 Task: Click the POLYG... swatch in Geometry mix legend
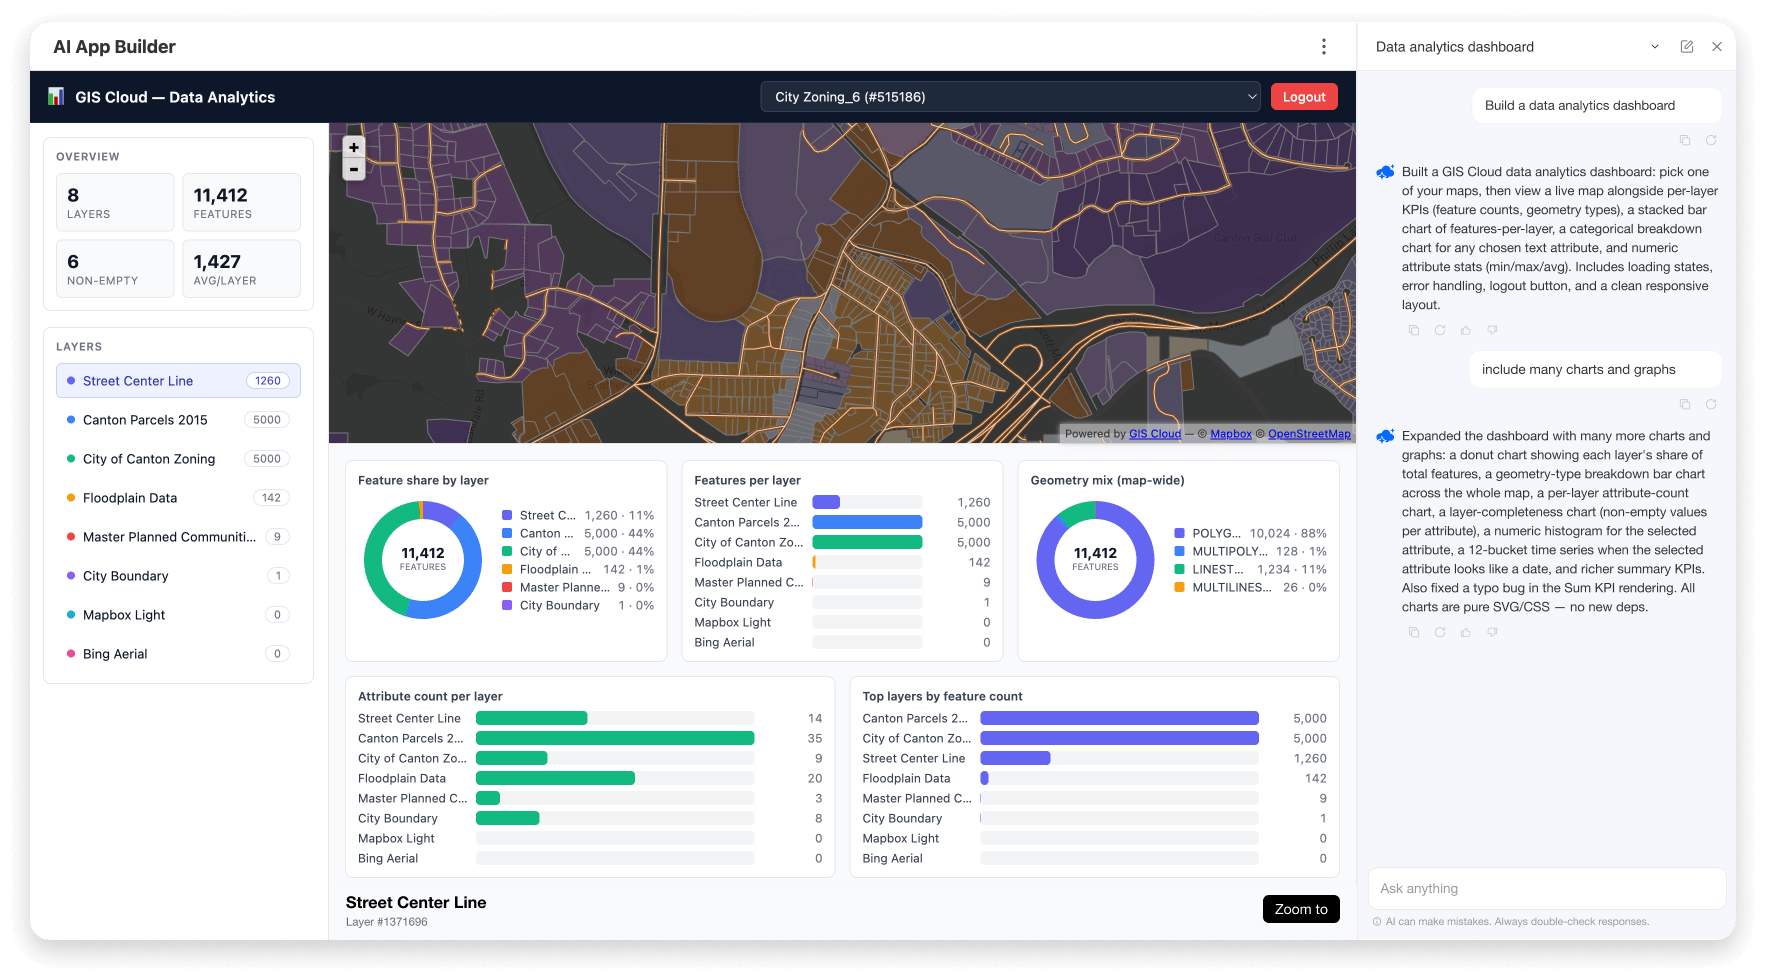point(1180,534)
